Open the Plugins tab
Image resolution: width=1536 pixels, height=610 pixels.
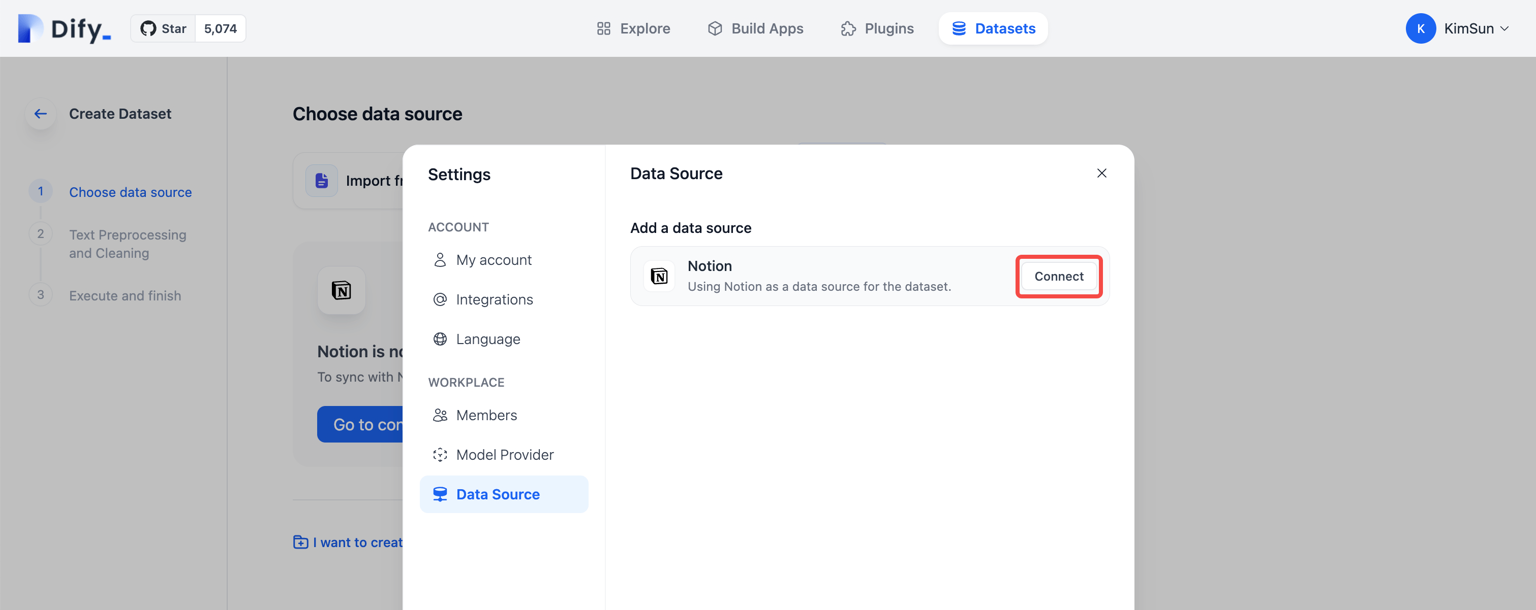tap(877, 29)
